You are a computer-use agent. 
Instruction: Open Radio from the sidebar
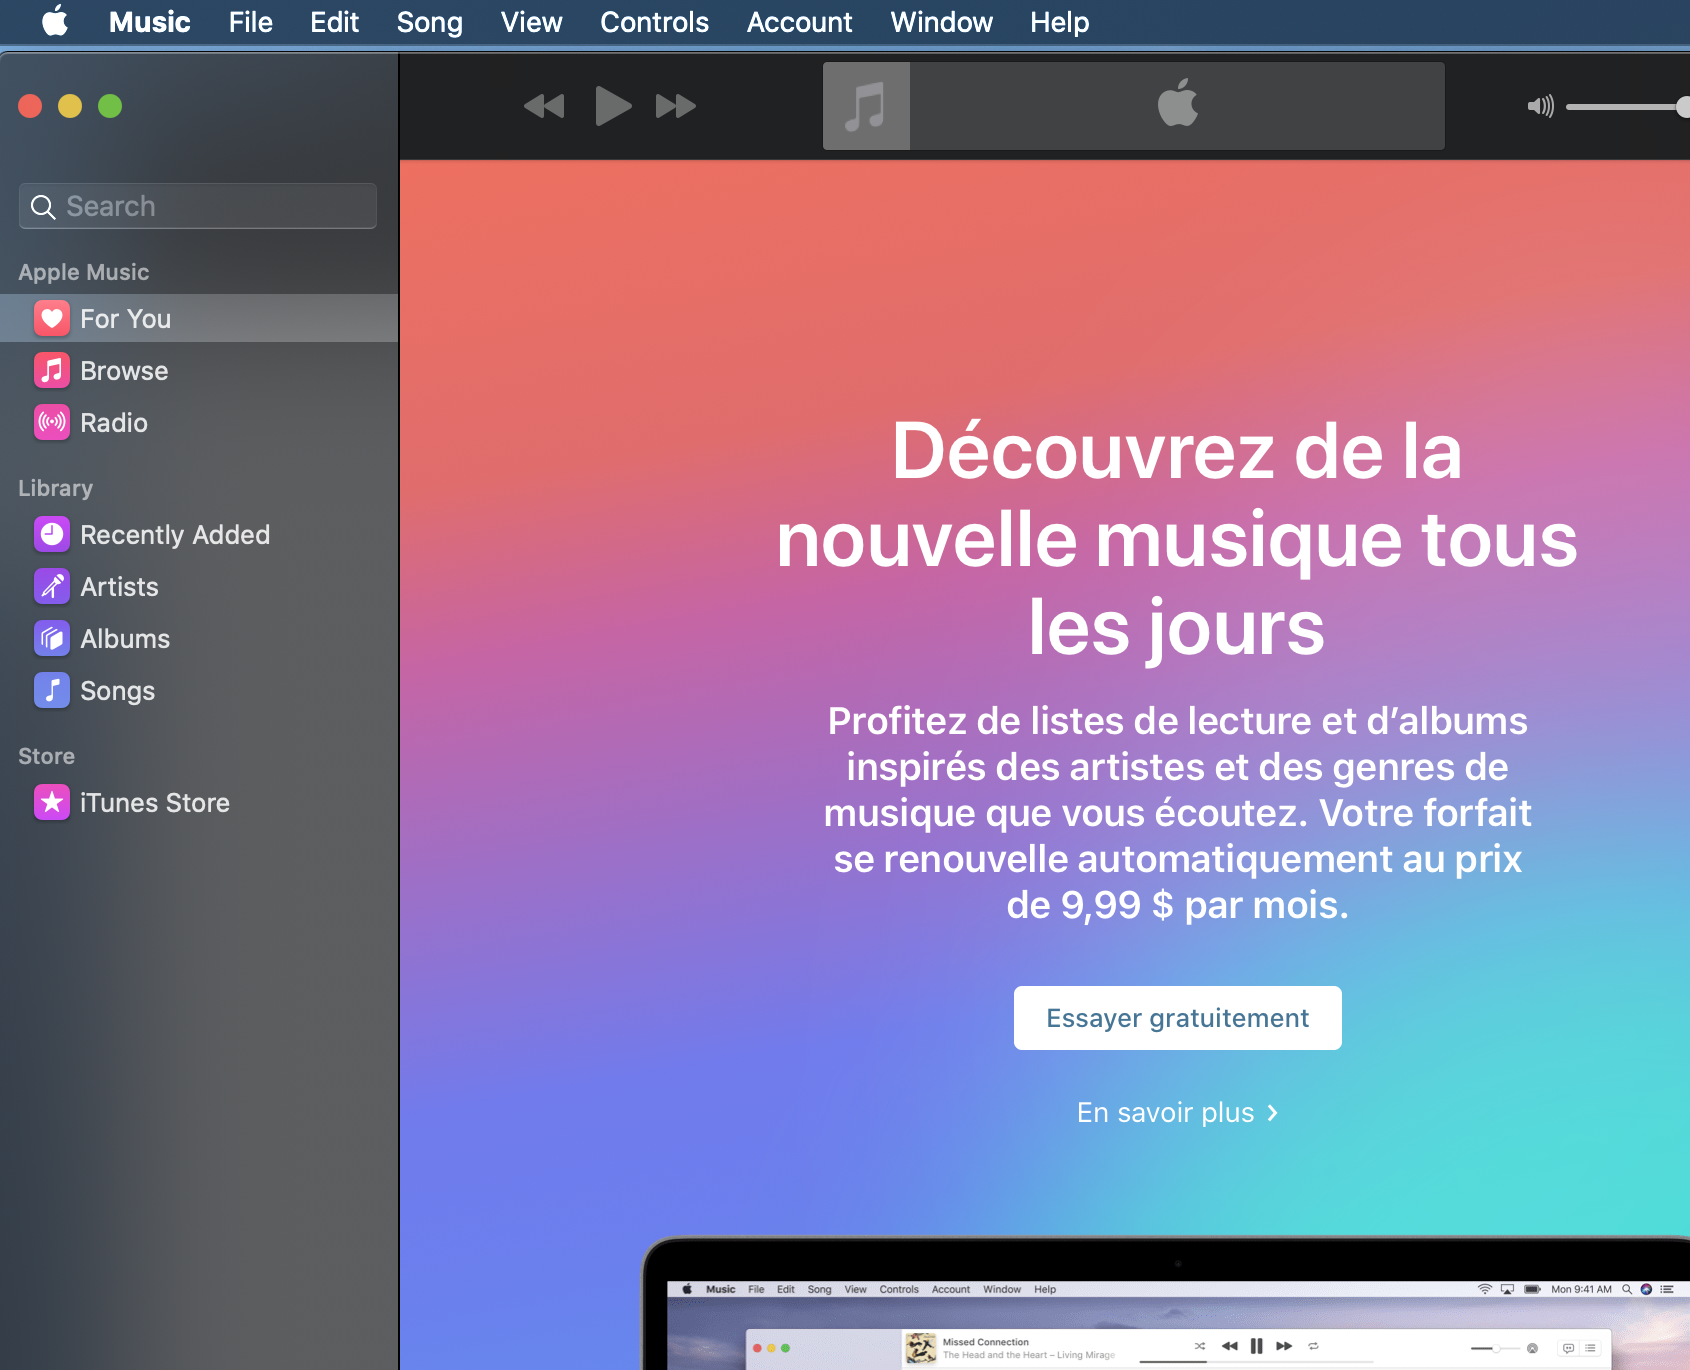[200, 422]
